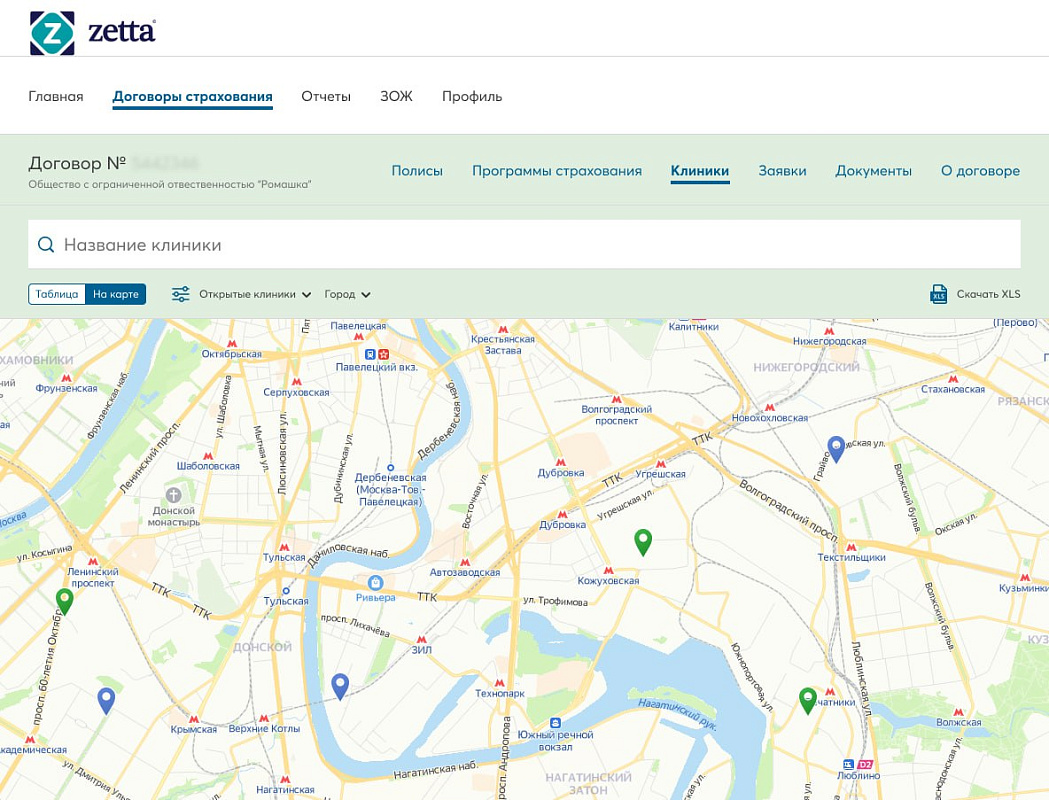The image size is (1049, 800).
Task: Open the Город dropdown filter
Action: (347, 294)
